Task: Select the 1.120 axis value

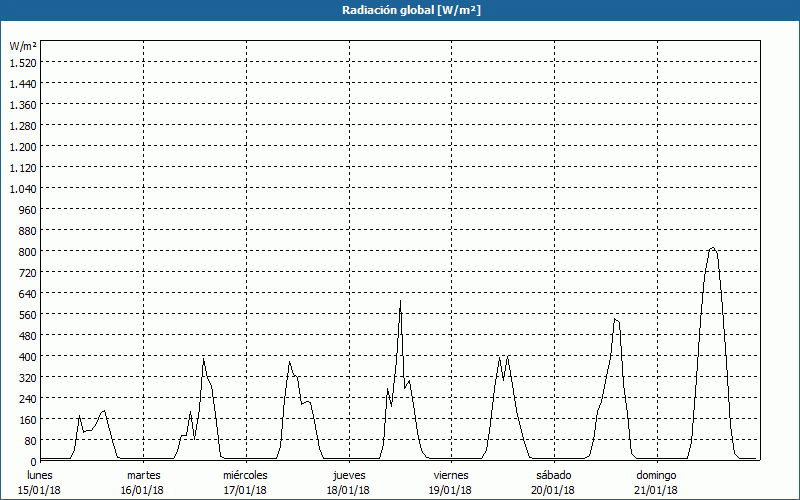Action: 23,168
